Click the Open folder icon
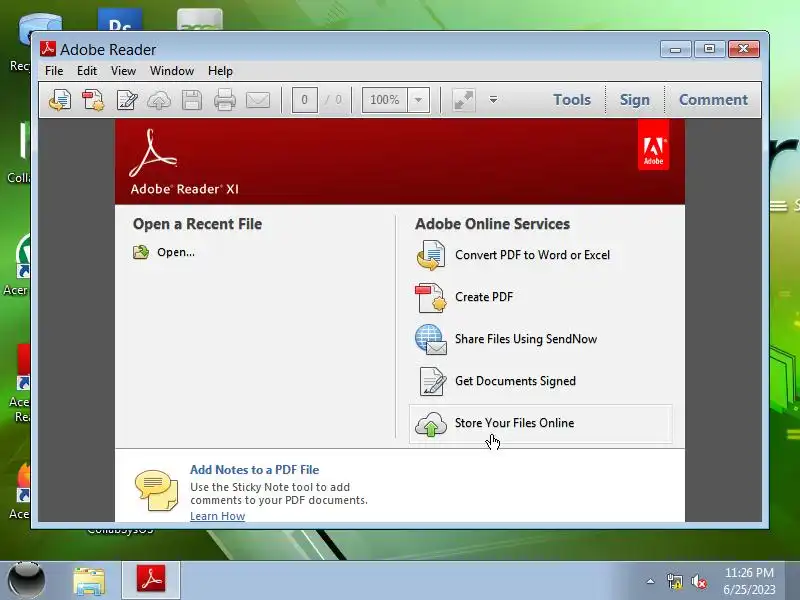Viewport: 800px width, 600px height. click(x=141, y=252)
